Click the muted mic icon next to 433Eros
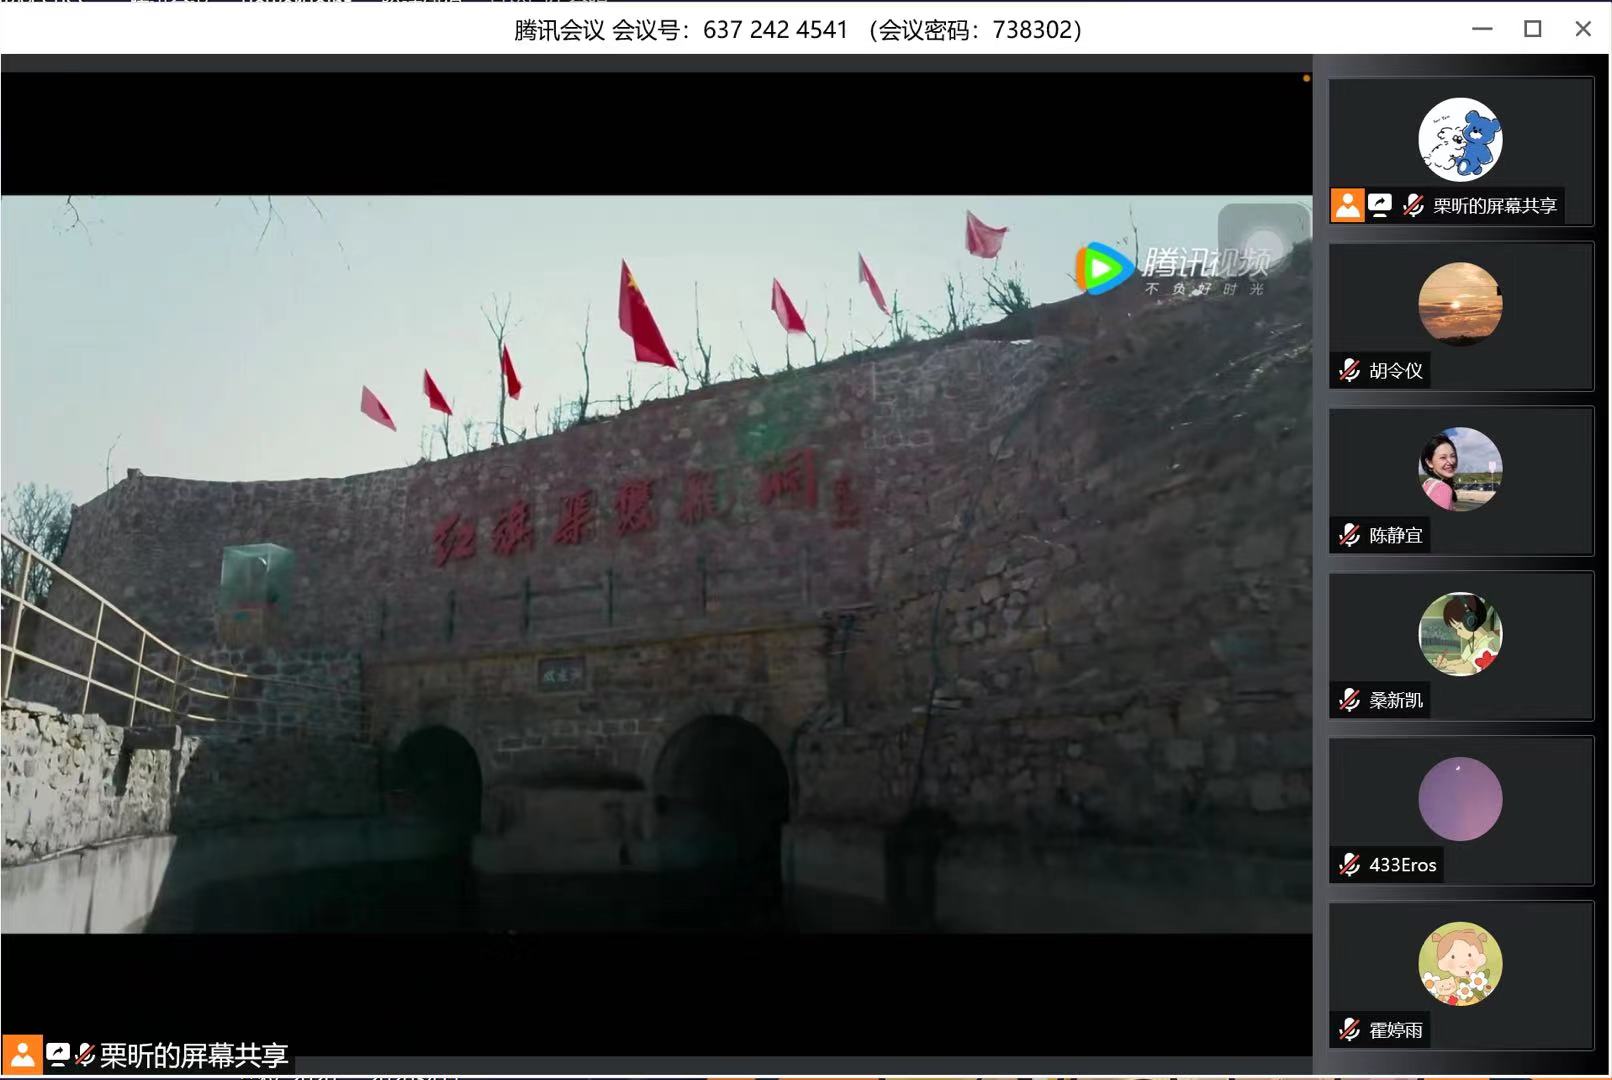 (1349, 865)
